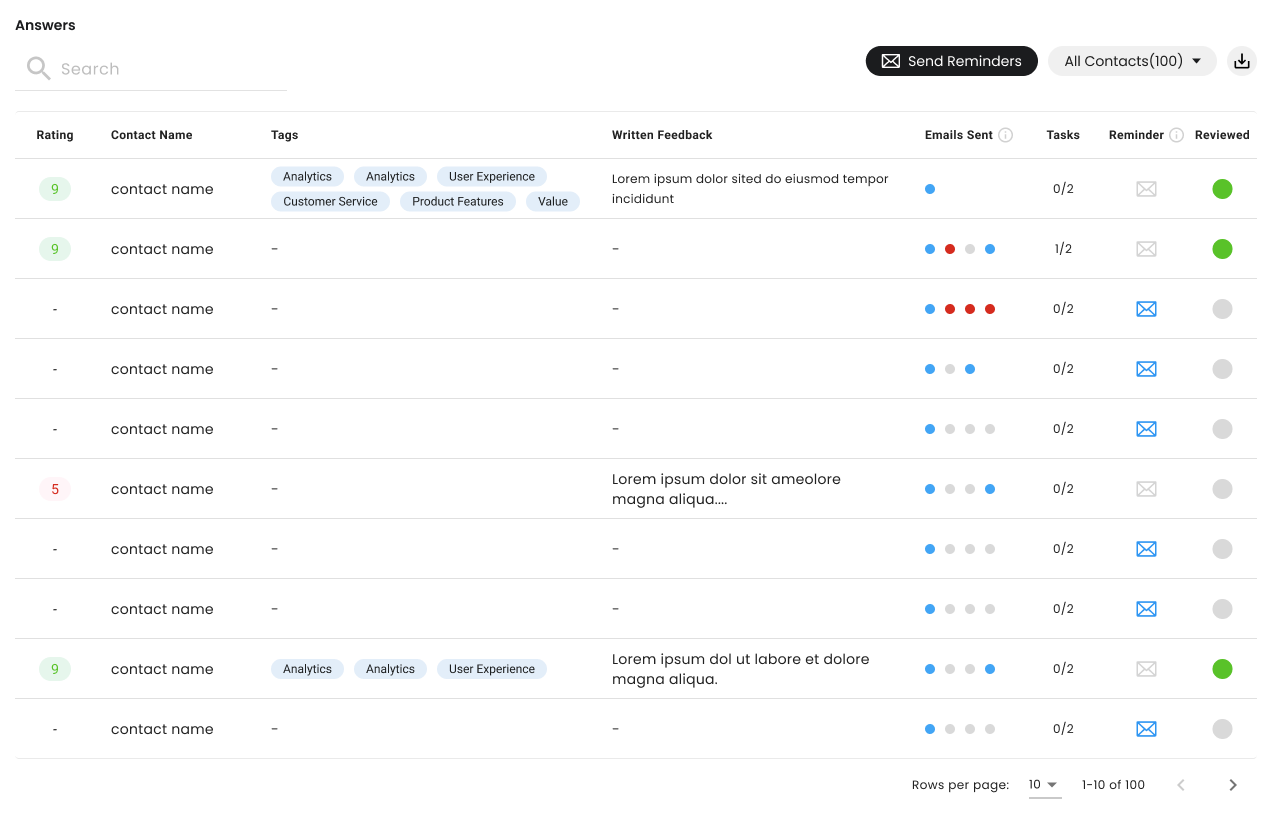The height and width of the screenshot is (826, 1272).
Task: Click the Reminder column header text
Action: [x=1136, y=135]
